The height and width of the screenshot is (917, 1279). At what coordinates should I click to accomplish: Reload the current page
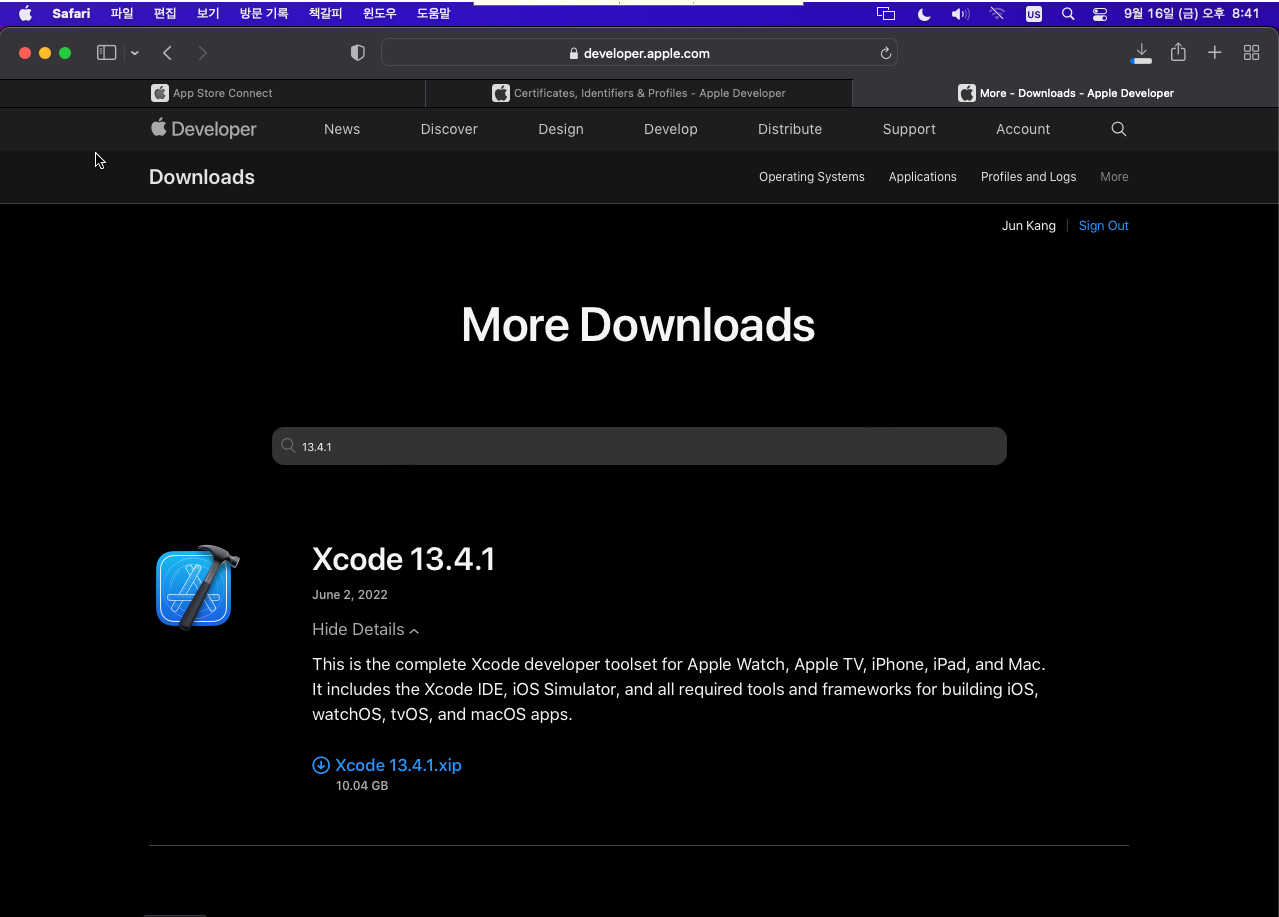tap(885, 54)
